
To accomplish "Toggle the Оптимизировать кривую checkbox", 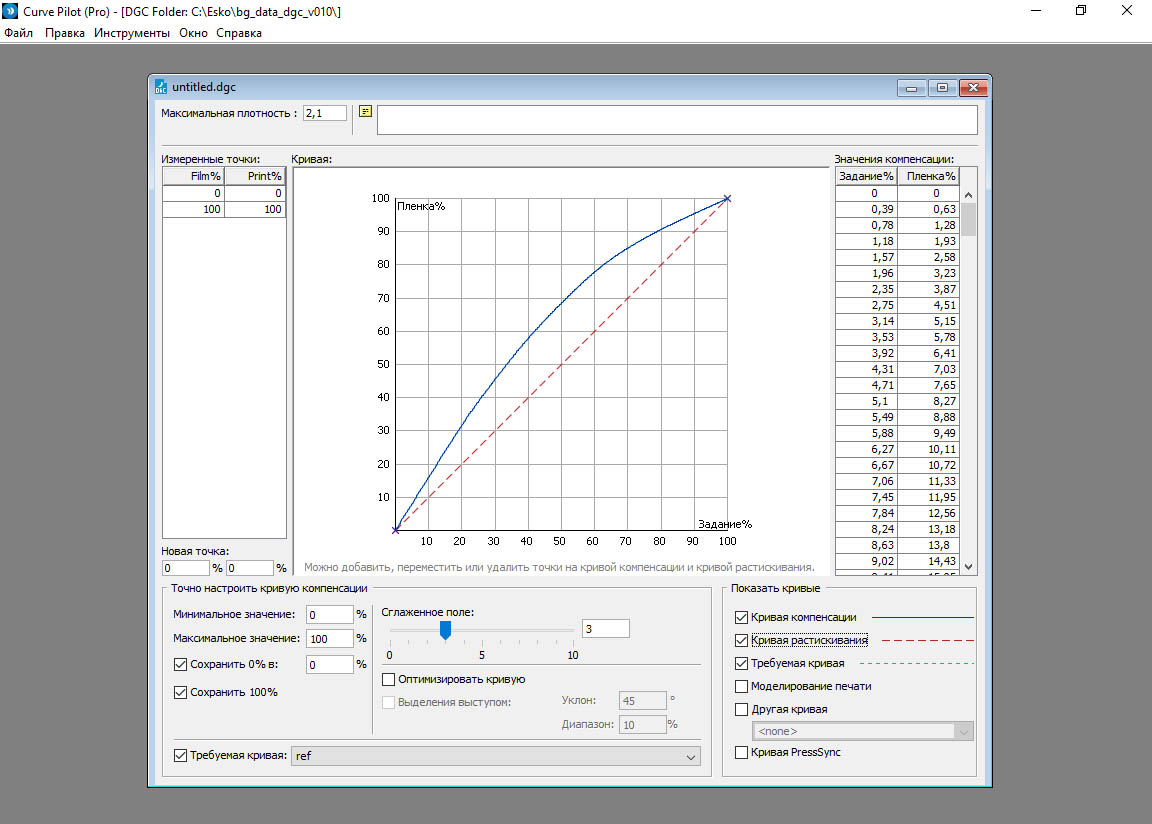I will (389, 679).
